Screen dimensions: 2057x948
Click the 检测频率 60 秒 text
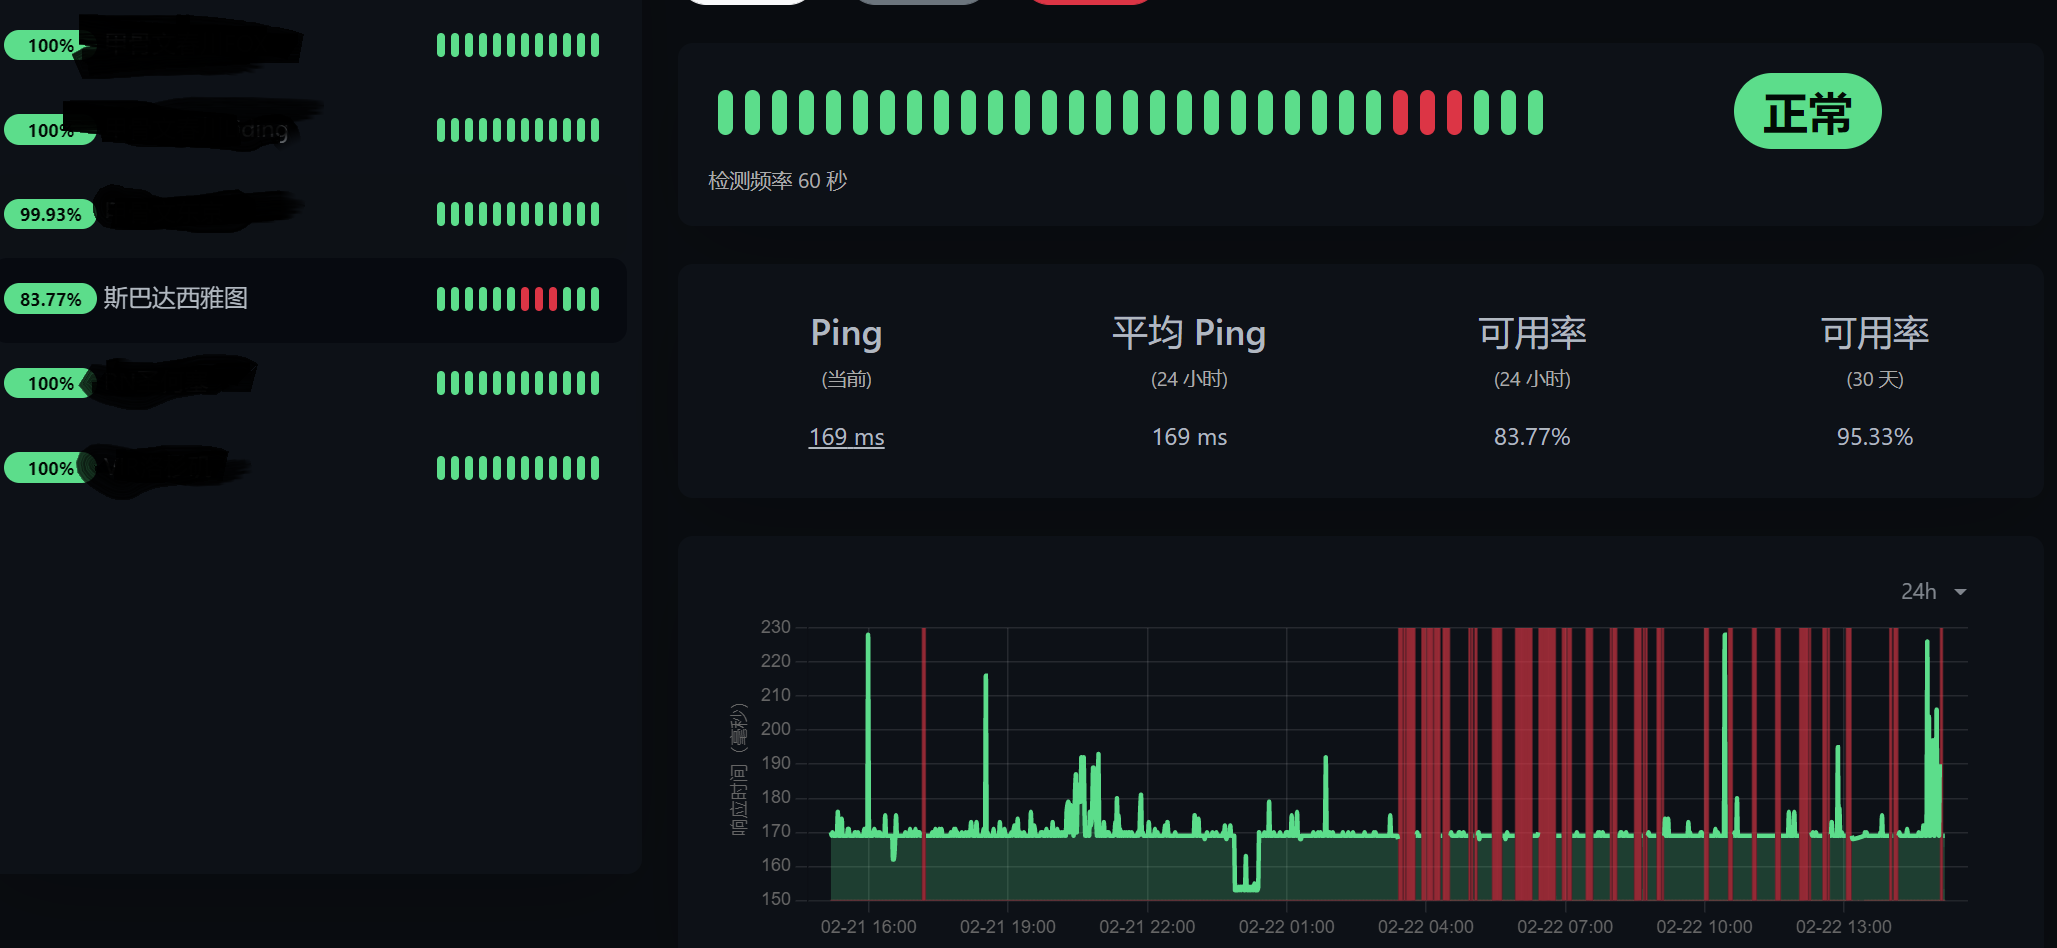point(777,181)
